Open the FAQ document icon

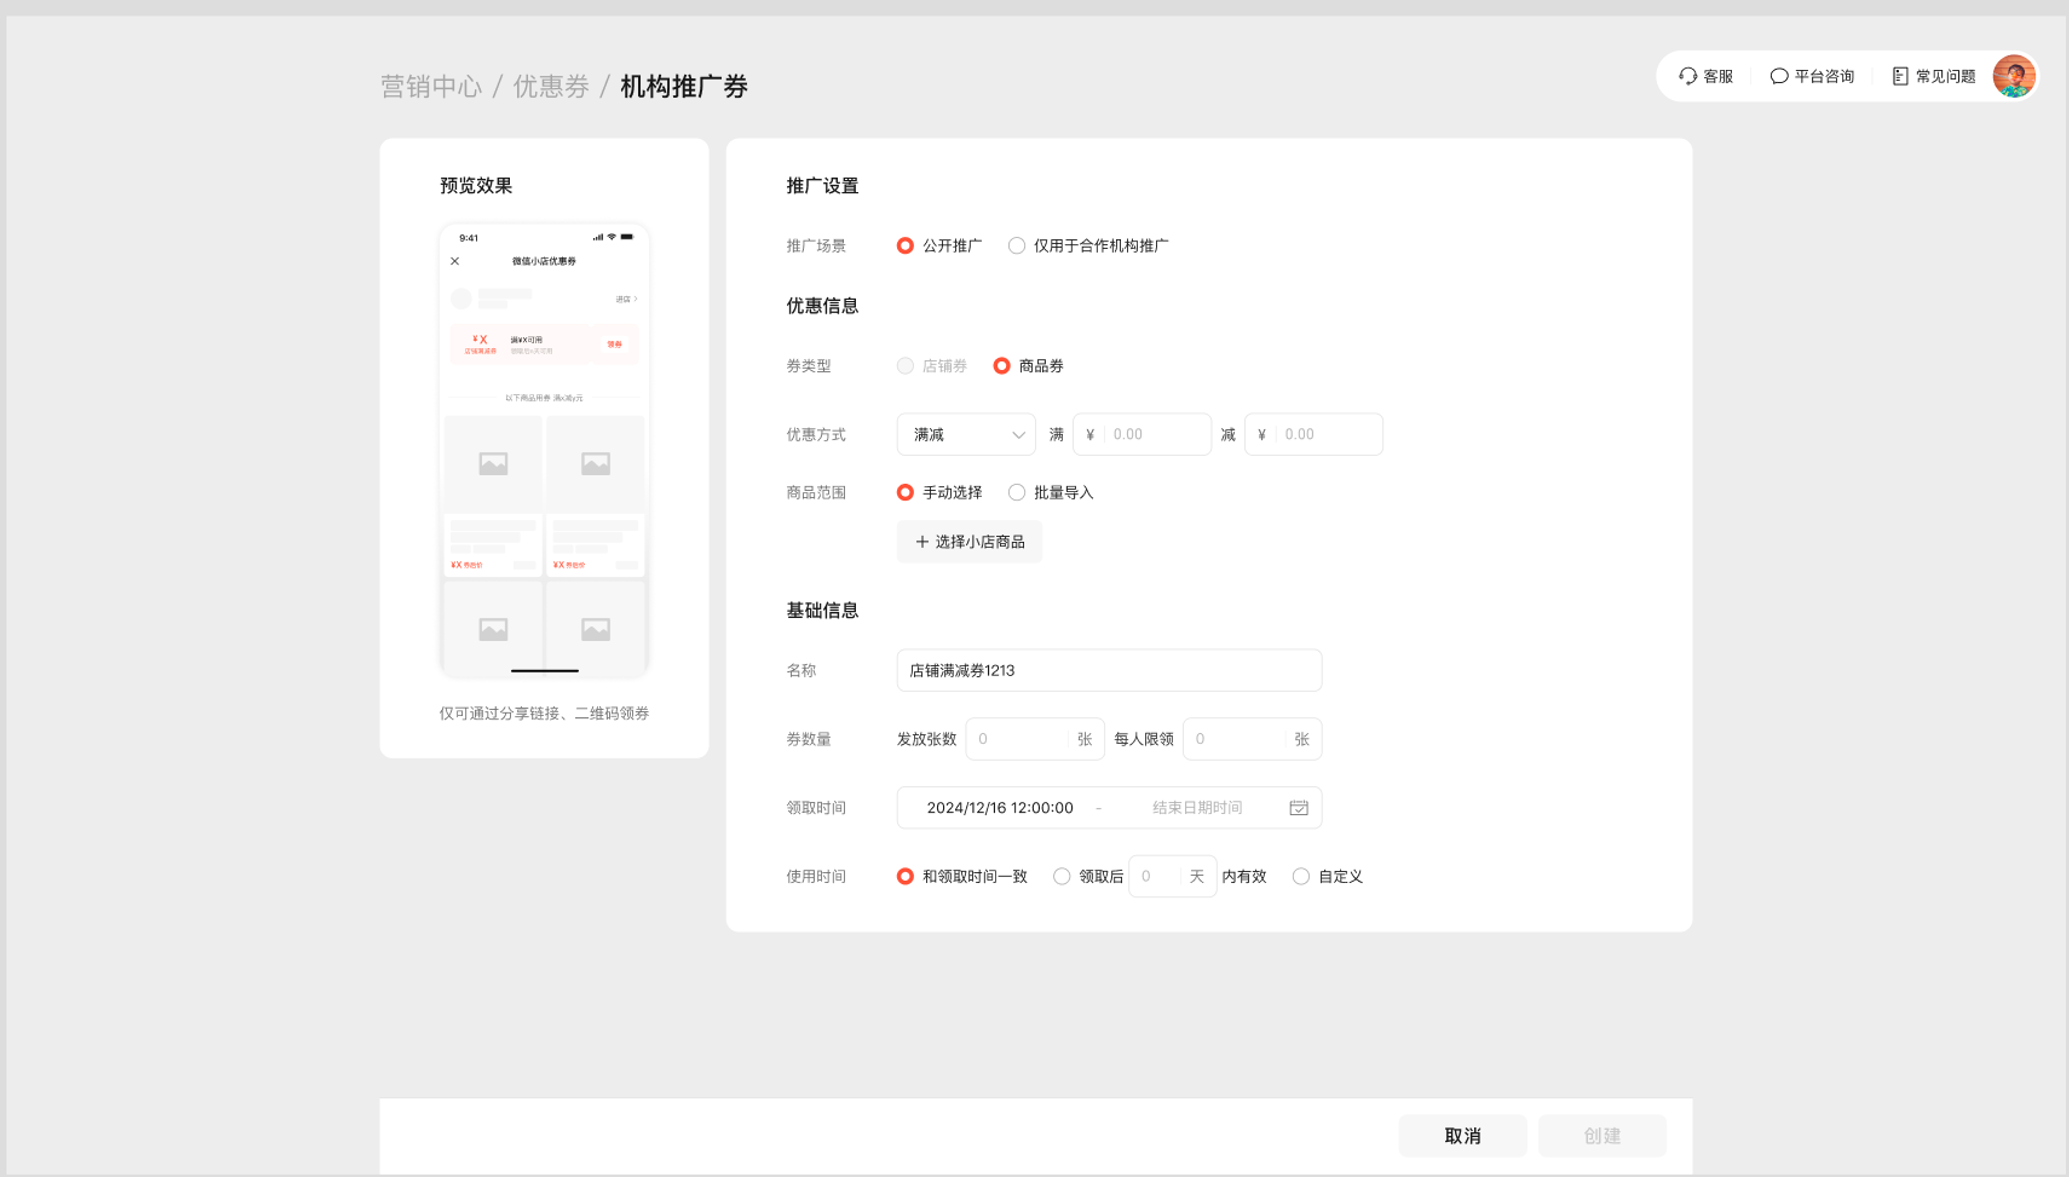pos(1899,76)
